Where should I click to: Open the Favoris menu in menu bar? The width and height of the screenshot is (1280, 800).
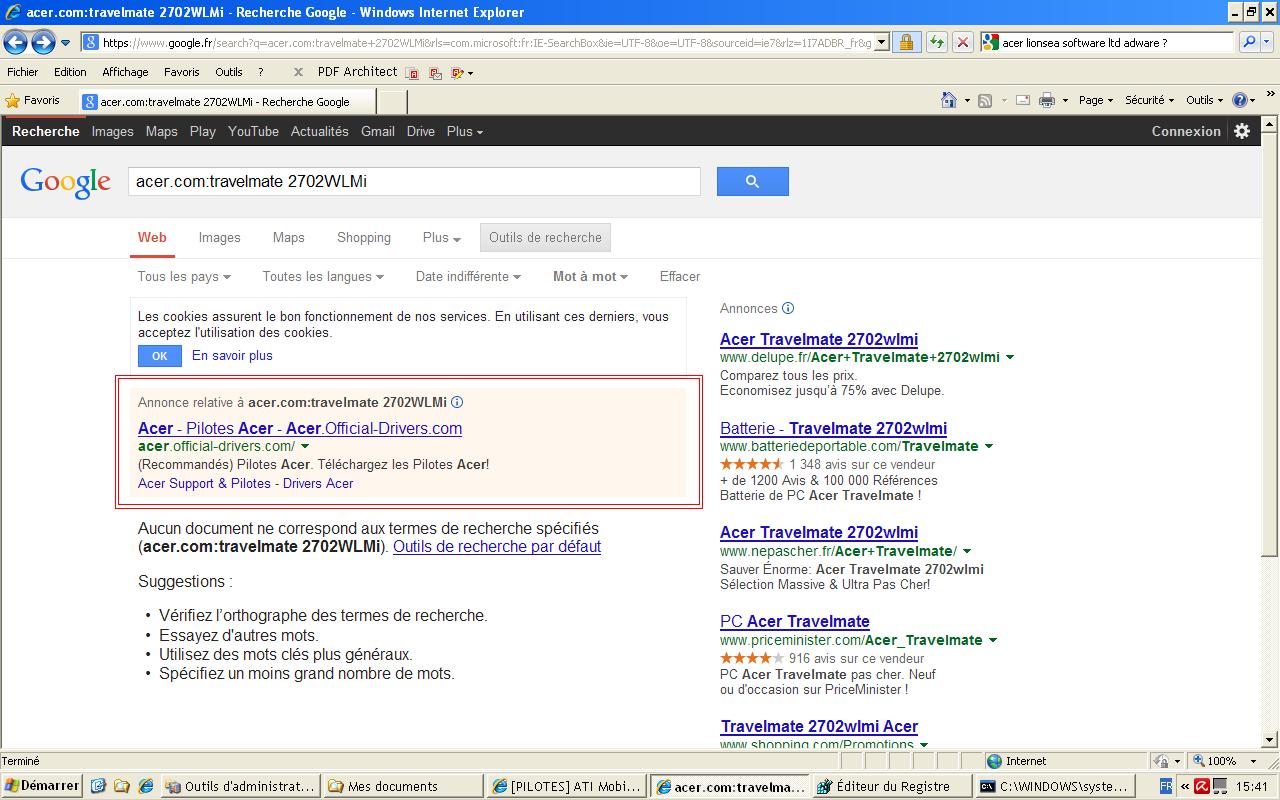[182, 72]
